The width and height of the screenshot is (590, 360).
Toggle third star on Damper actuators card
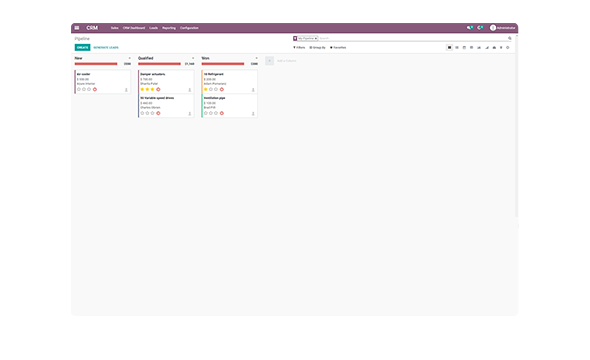(152, 90)
